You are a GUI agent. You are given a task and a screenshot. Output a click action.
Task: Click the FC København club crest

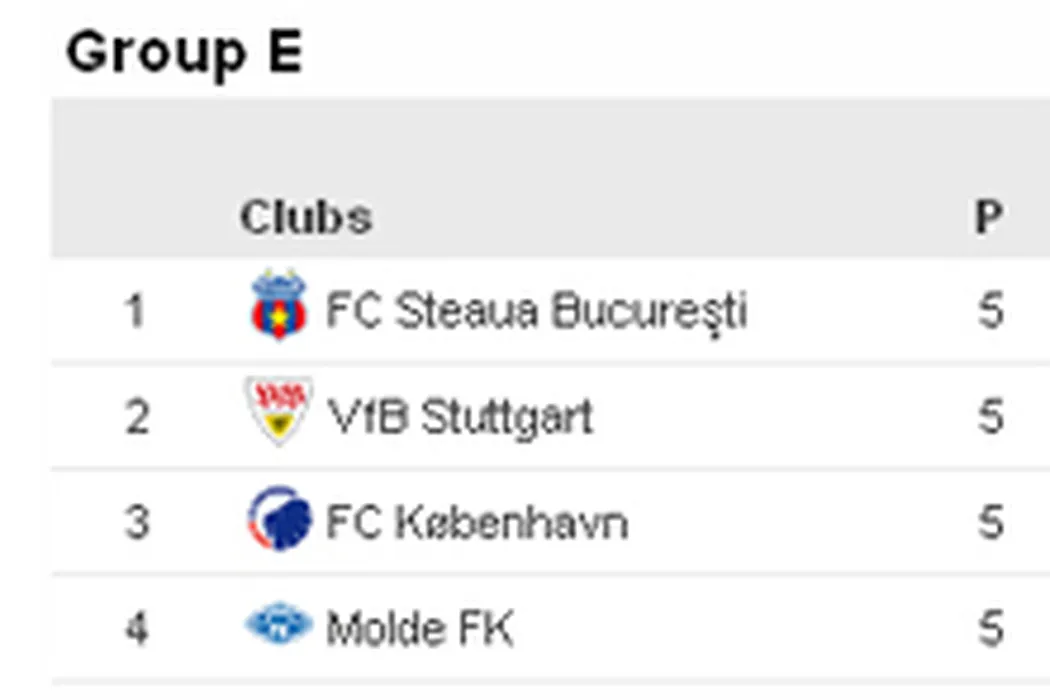pos(275,519)
